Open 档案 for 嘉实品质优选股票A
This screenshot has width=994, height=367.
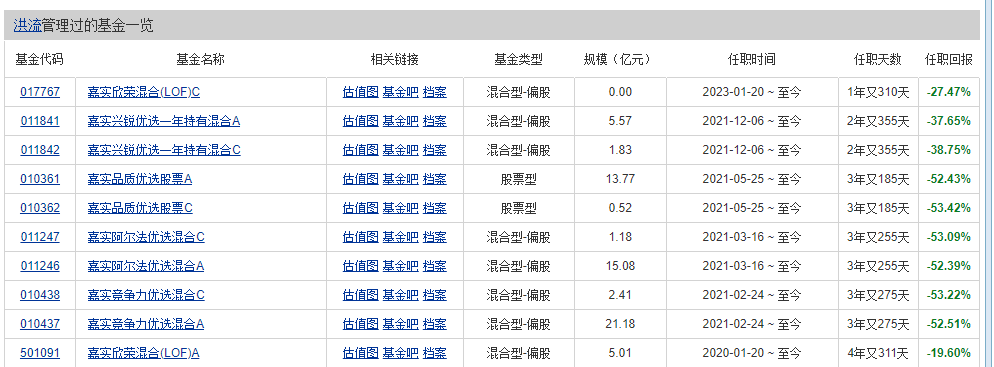coord(435,179)
